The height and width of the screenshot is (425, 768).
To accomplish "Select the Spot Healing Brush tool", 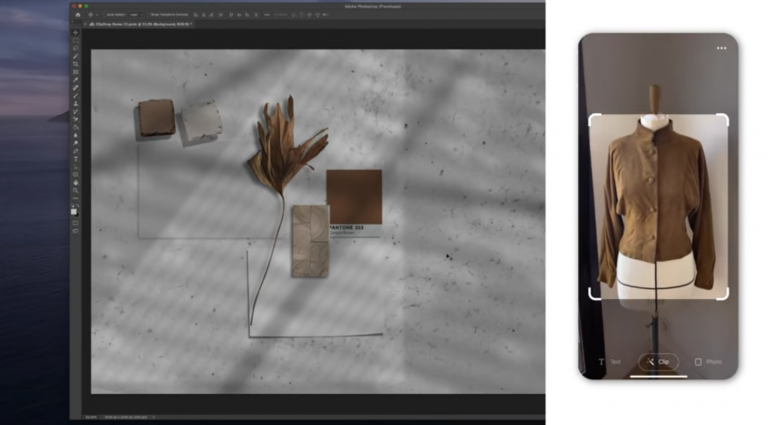I will pyautogui.click(x=75, y=88).
